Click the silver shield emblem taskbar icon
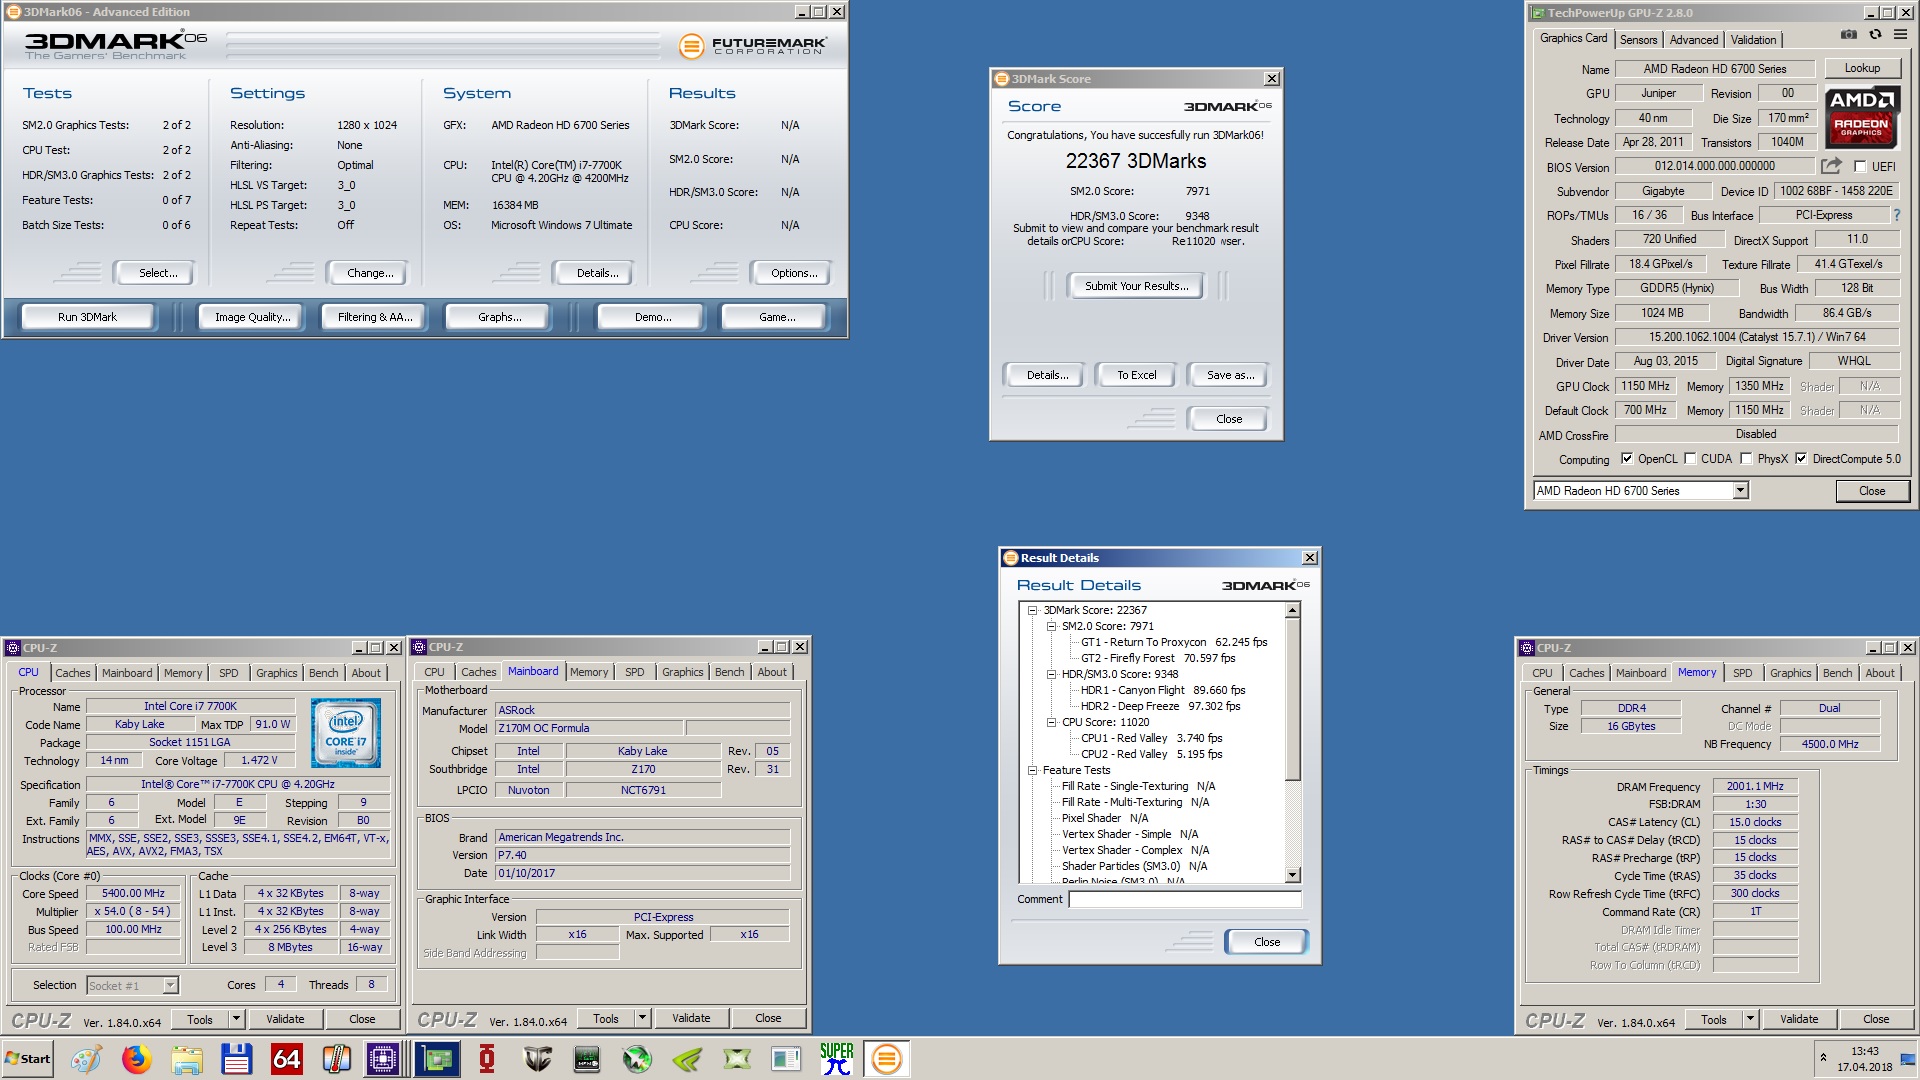Viewport: 1920px width, 1080px height. pyautogui.click(x=537, y=1058)
